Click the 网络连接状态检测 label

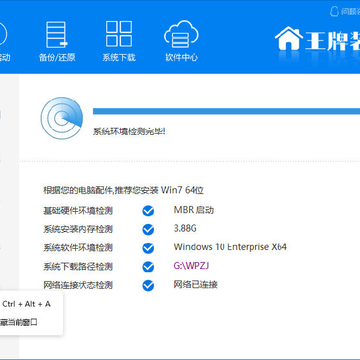point(78,285)
